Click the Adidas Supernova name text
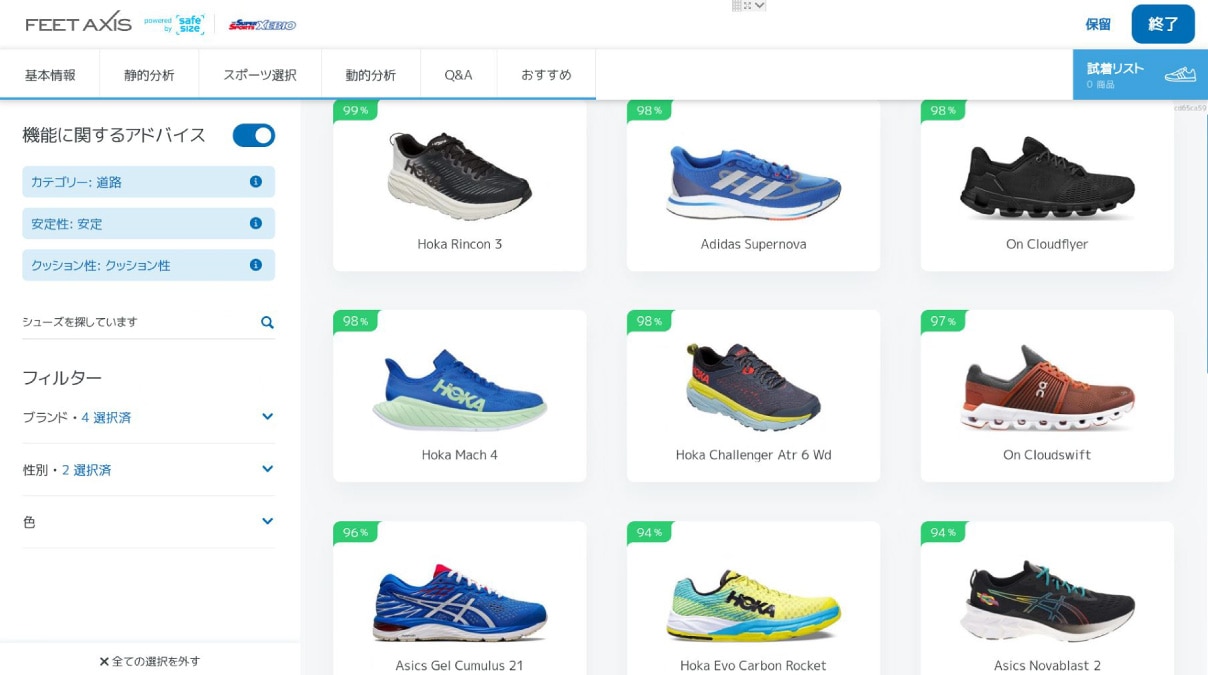The image size is (1208, 675). click(x=754, y=244)
